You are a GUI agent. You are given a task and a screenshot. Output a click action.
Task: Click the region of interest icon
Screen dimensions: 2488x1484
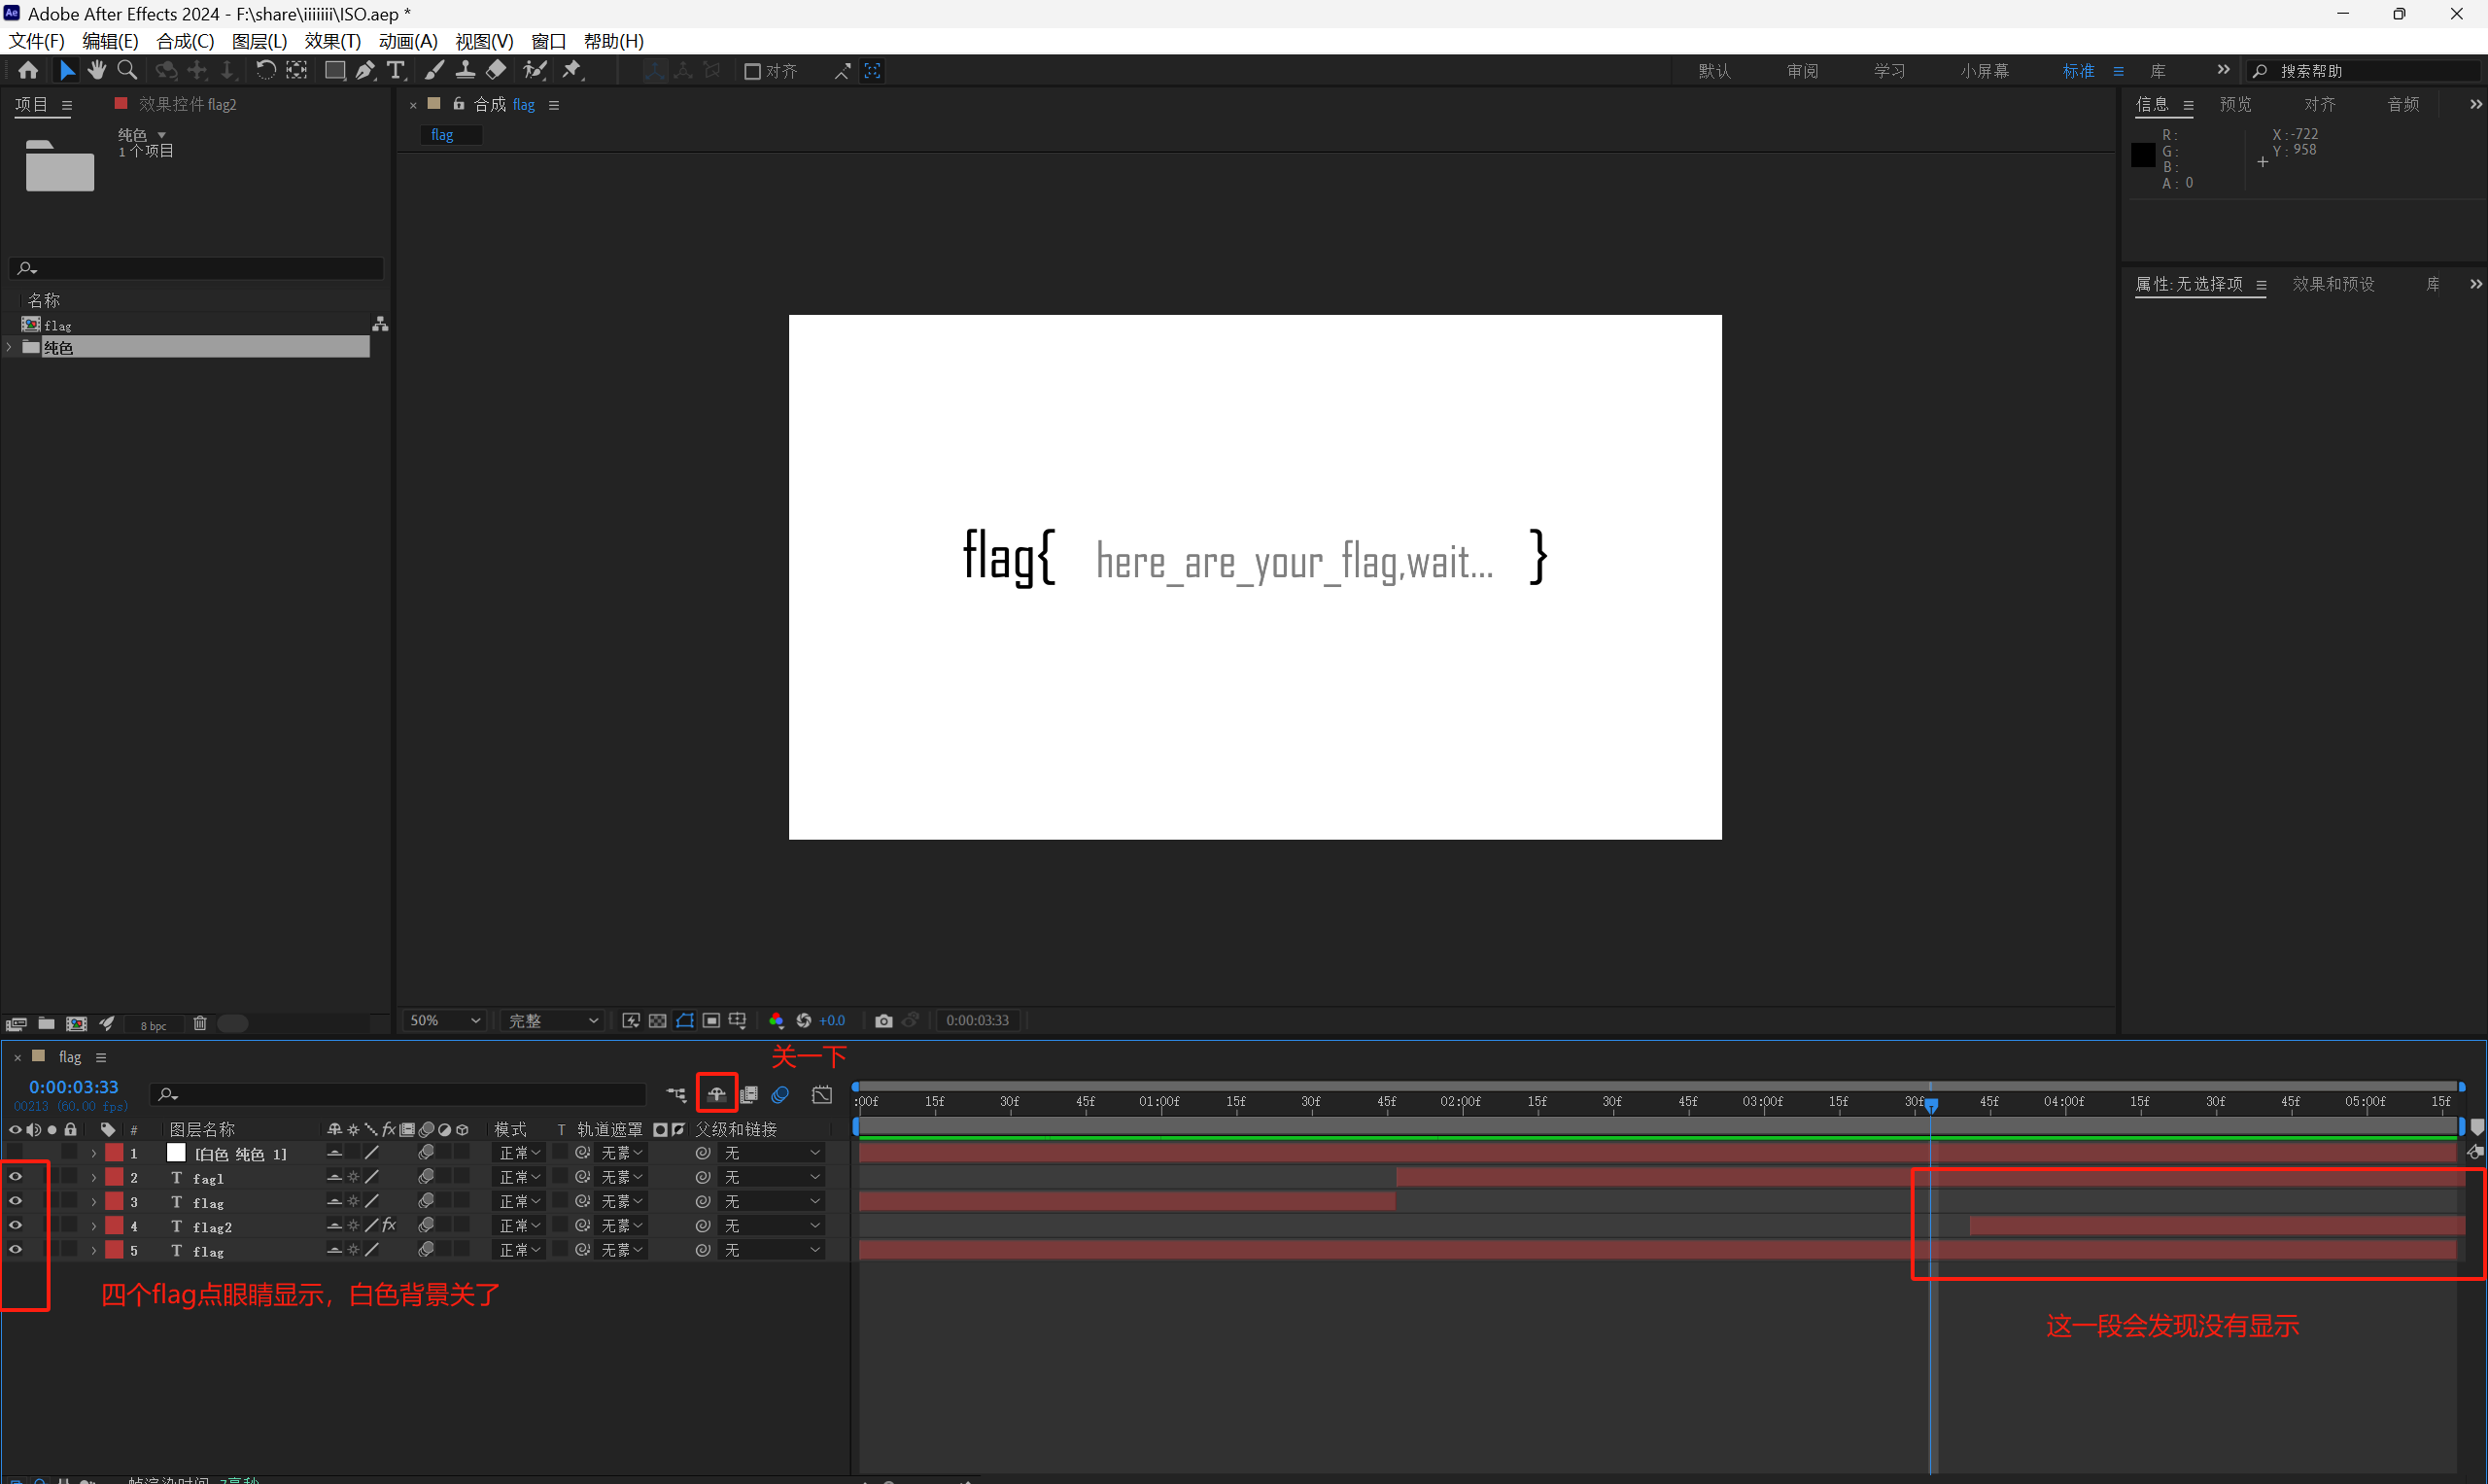click(711, 1020)
